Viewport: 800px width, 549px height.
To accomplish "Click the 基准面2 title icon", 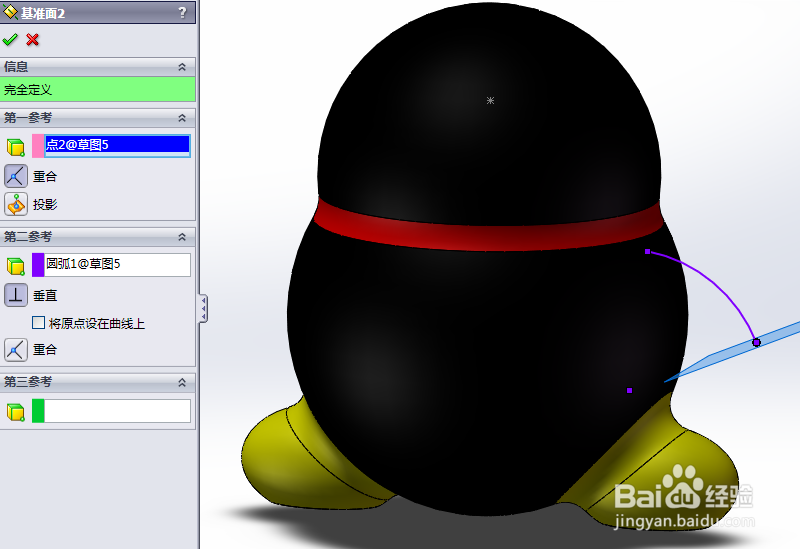I will pos(10,12).
